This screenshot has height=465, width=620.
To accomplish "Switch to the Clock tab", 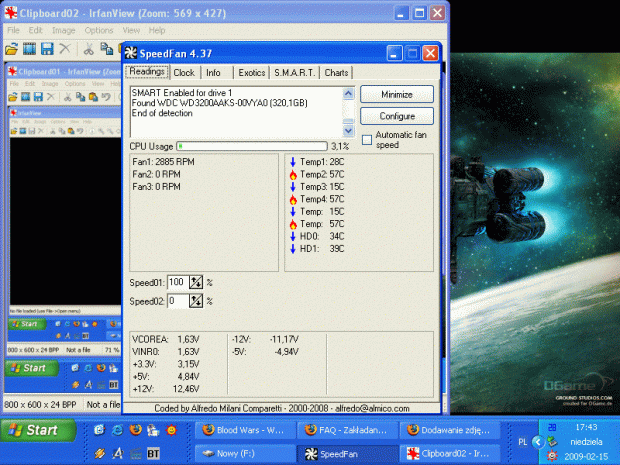I will (184, 73).
